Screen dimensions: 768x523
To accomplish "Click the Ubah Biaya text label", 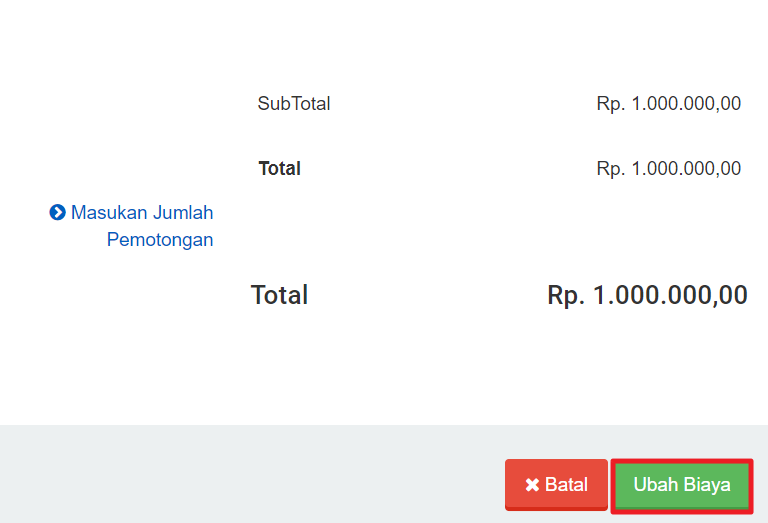I will click(682, 485).
